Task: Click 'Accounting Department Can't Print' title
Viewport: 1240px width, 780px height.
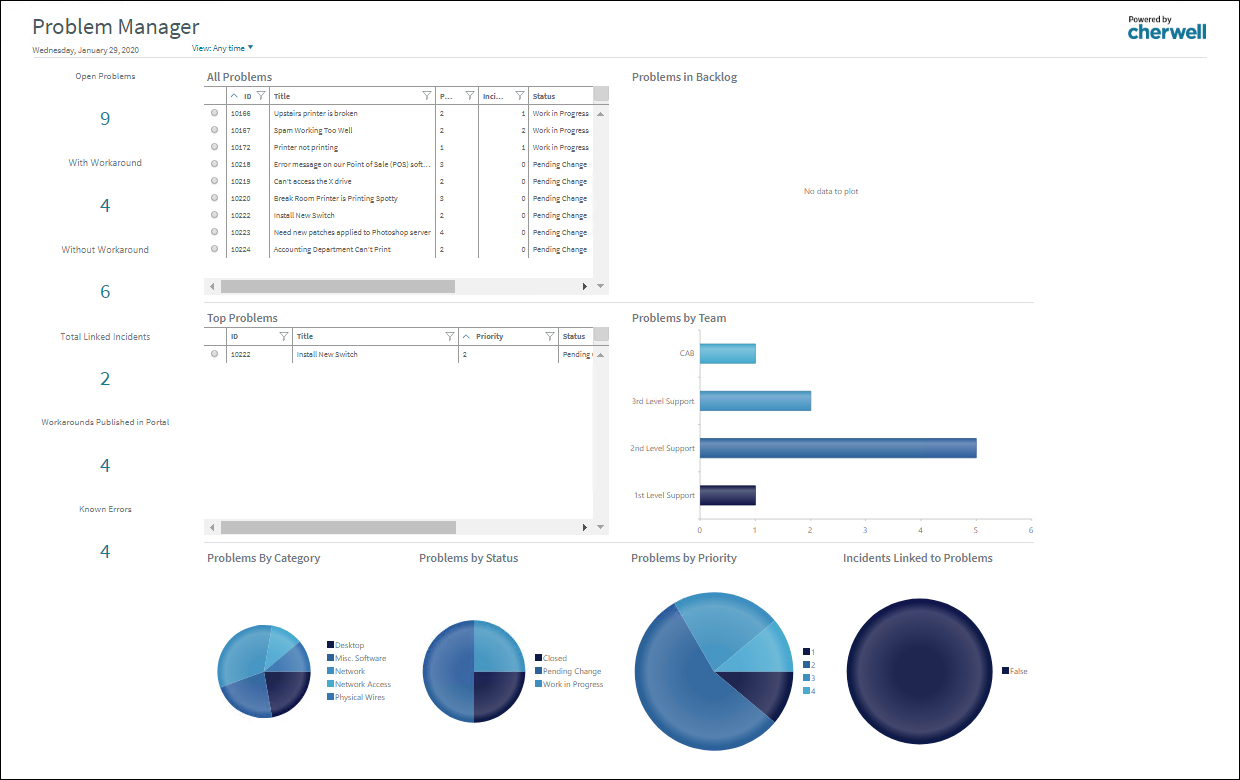Action: coord(332,249)
